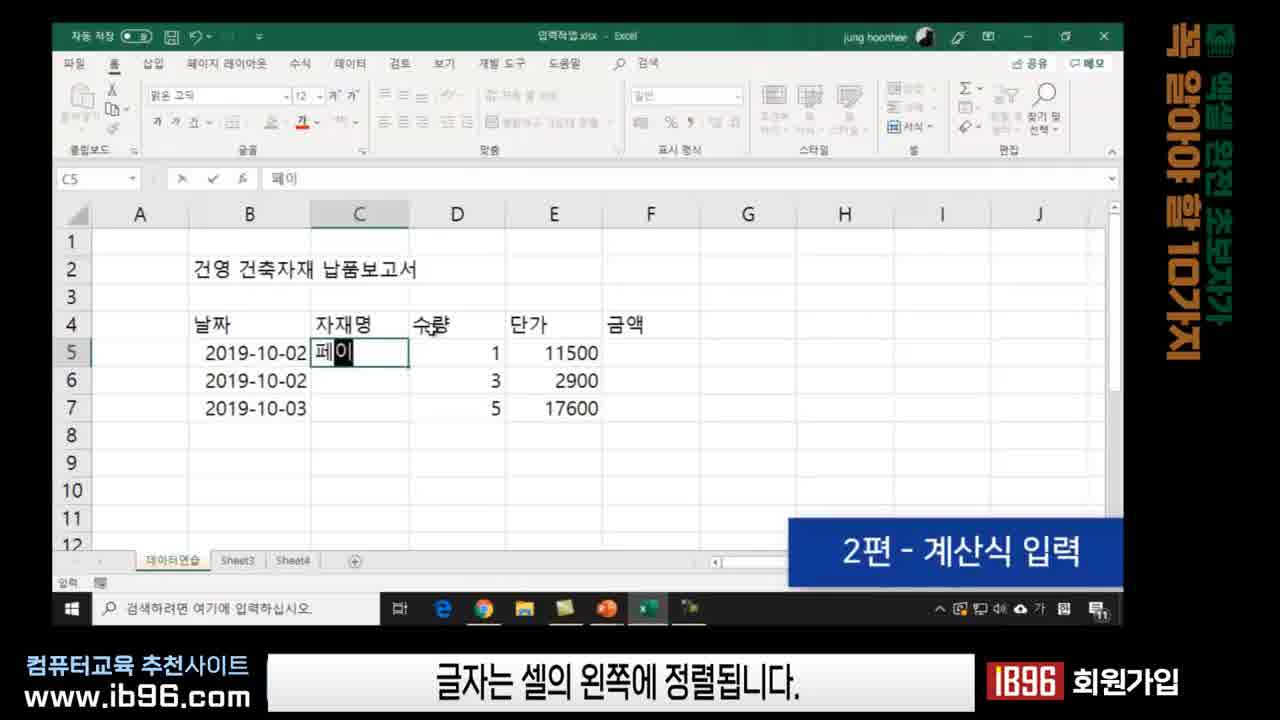The image size is (1280, 720).
Task: Confirm entry with formula bar checkmark
Action: click(x=213, y=179)
